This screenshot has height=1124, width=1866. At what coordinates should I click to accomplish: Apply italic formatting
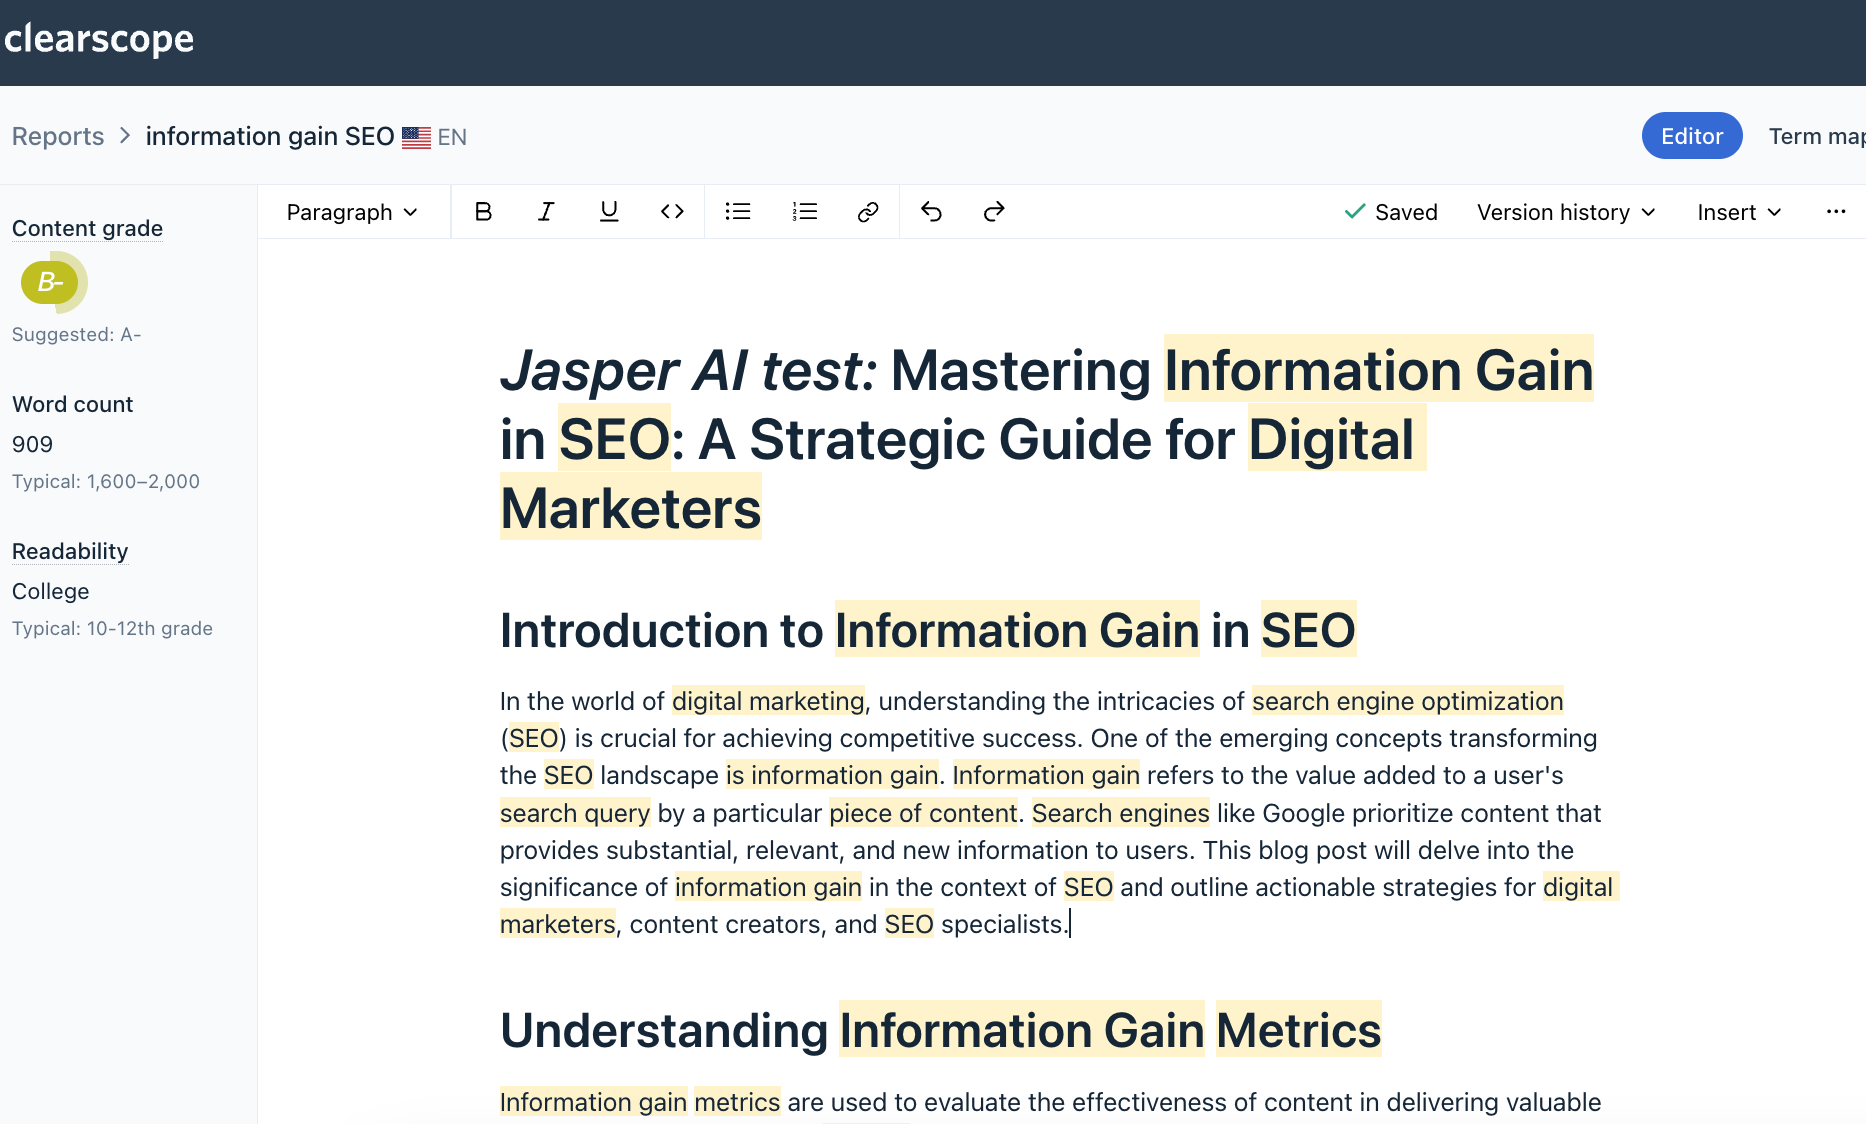click(546, 212)
